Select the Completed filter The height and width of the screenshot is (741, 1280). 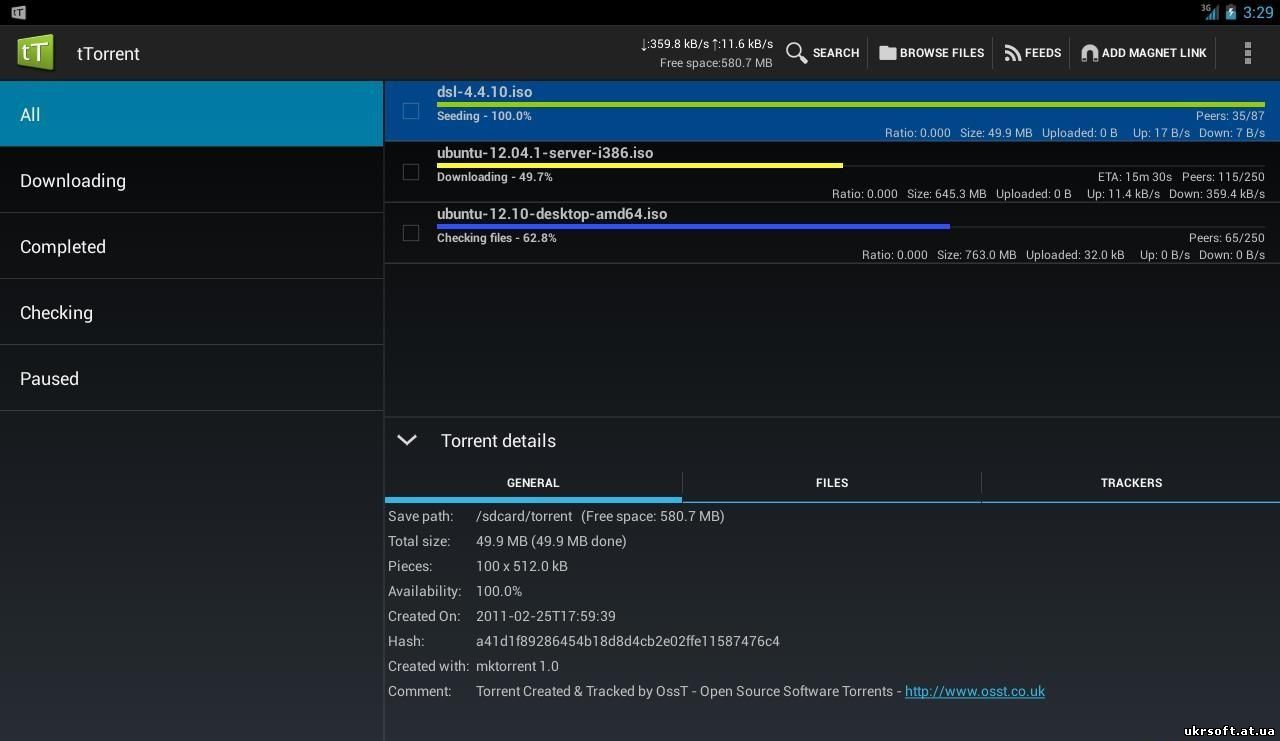tap(191, 246)
